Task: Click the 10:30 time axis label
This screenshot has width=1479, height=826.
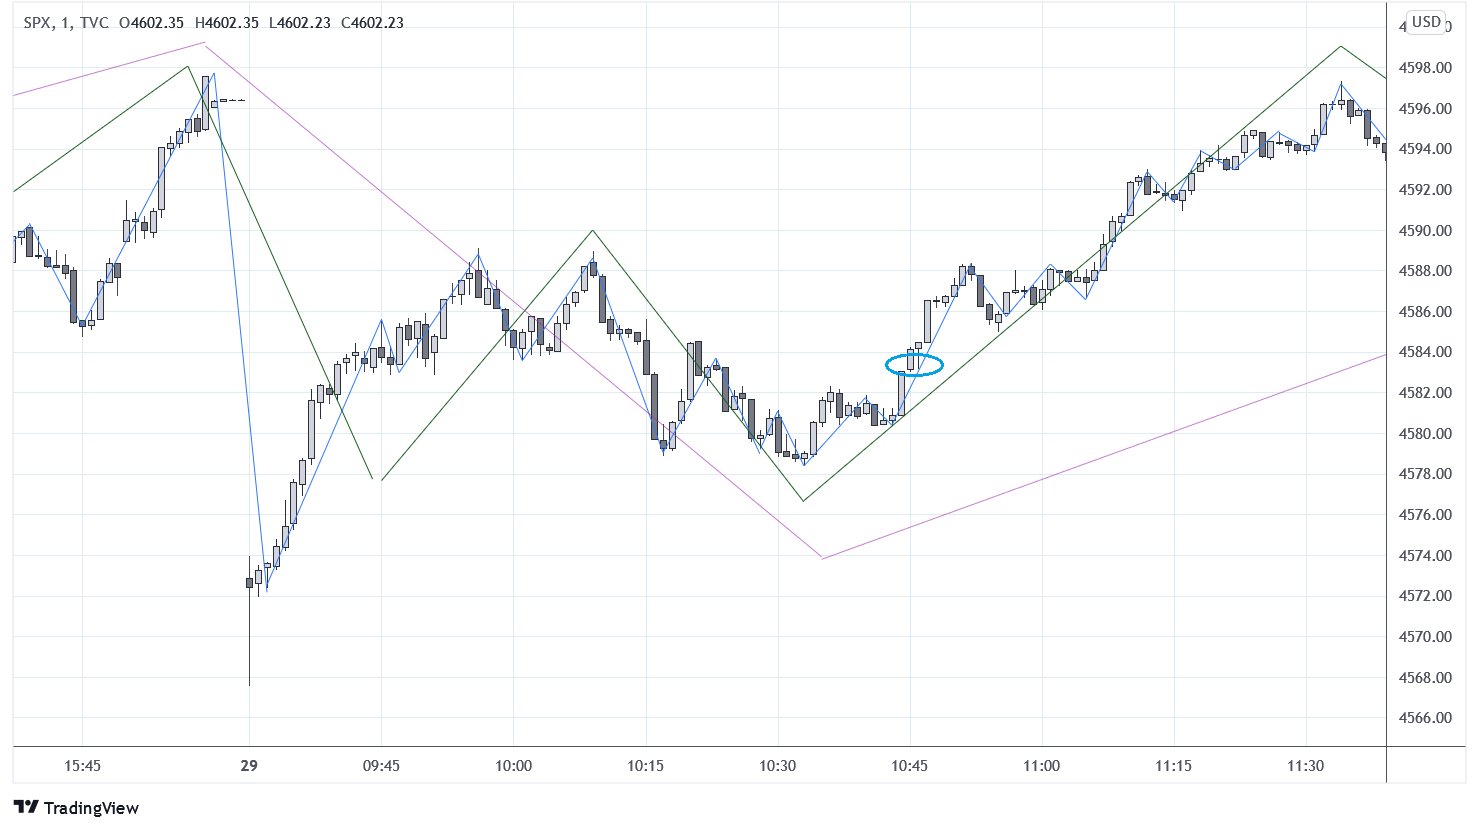Action: pyautogui.click(x=777, y=766)
